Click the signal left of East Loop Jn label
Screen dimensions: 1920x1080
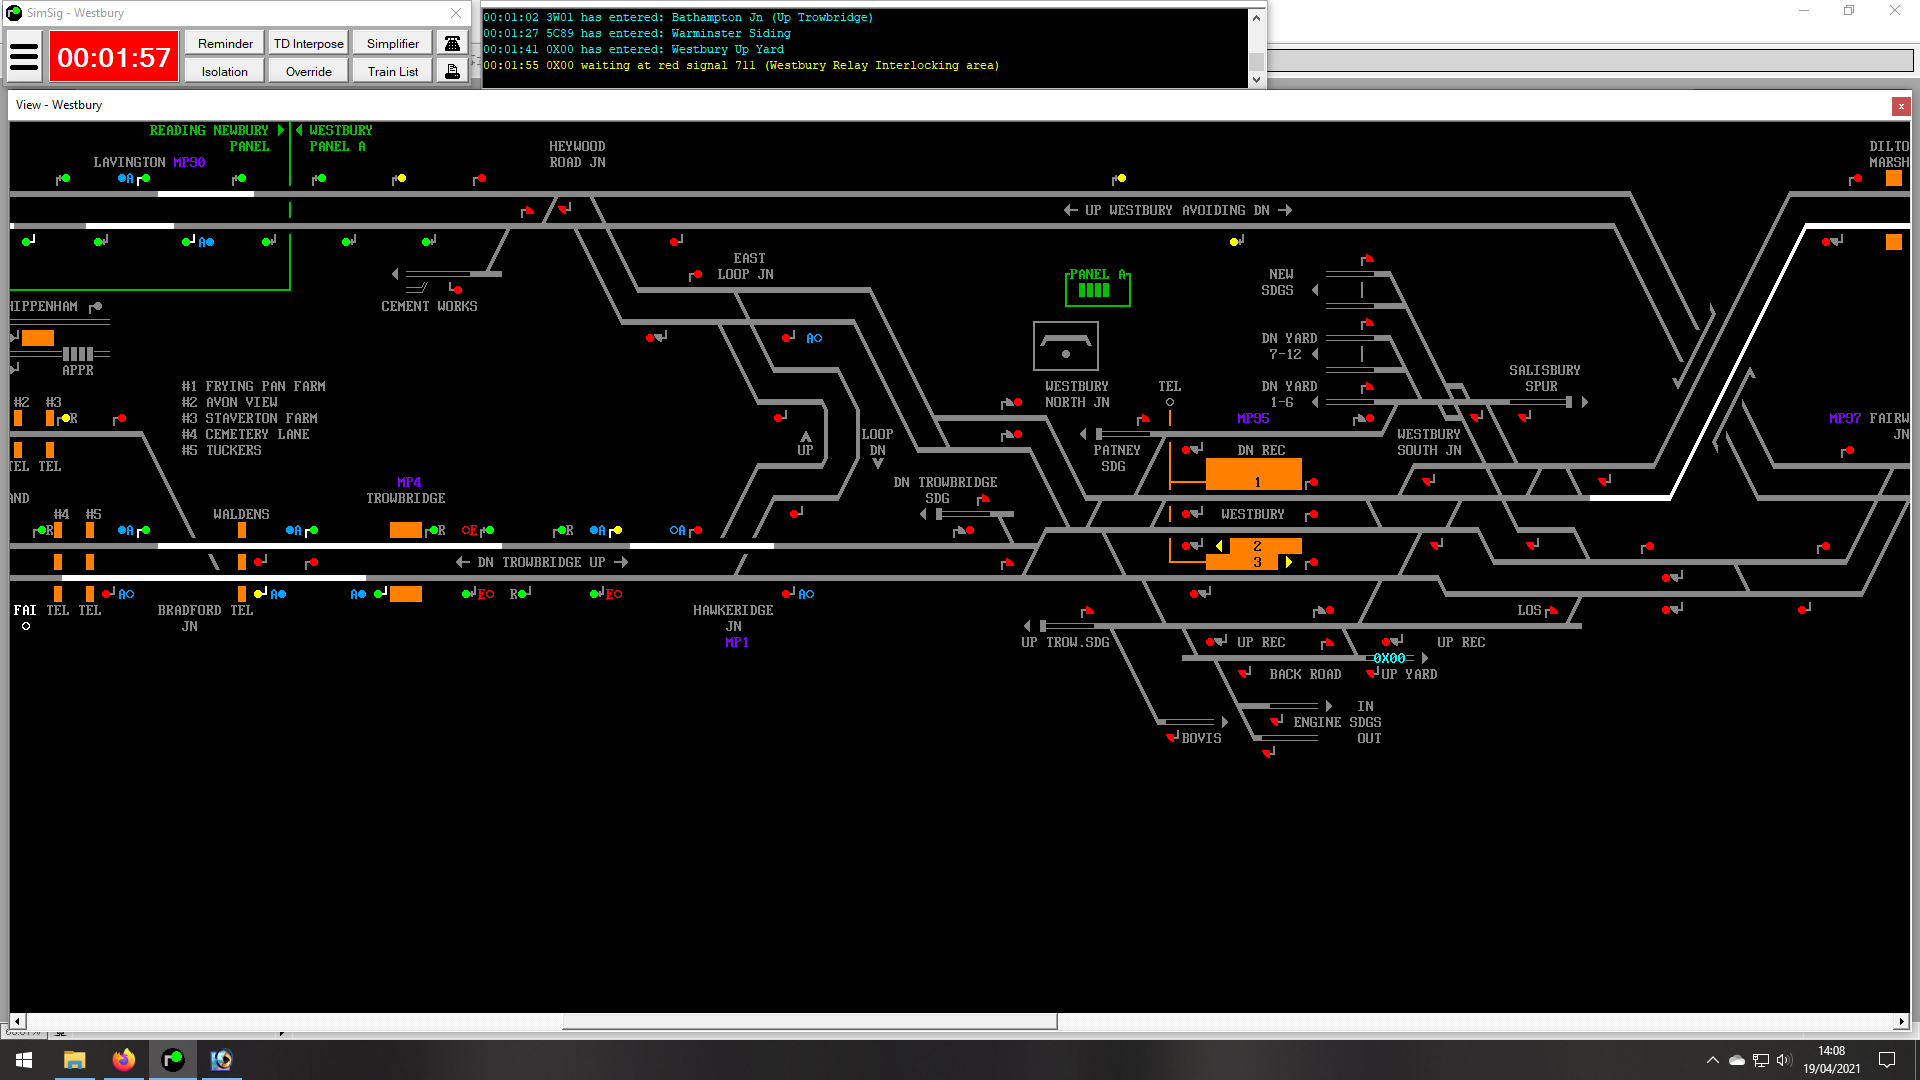[x=695, y=274]
